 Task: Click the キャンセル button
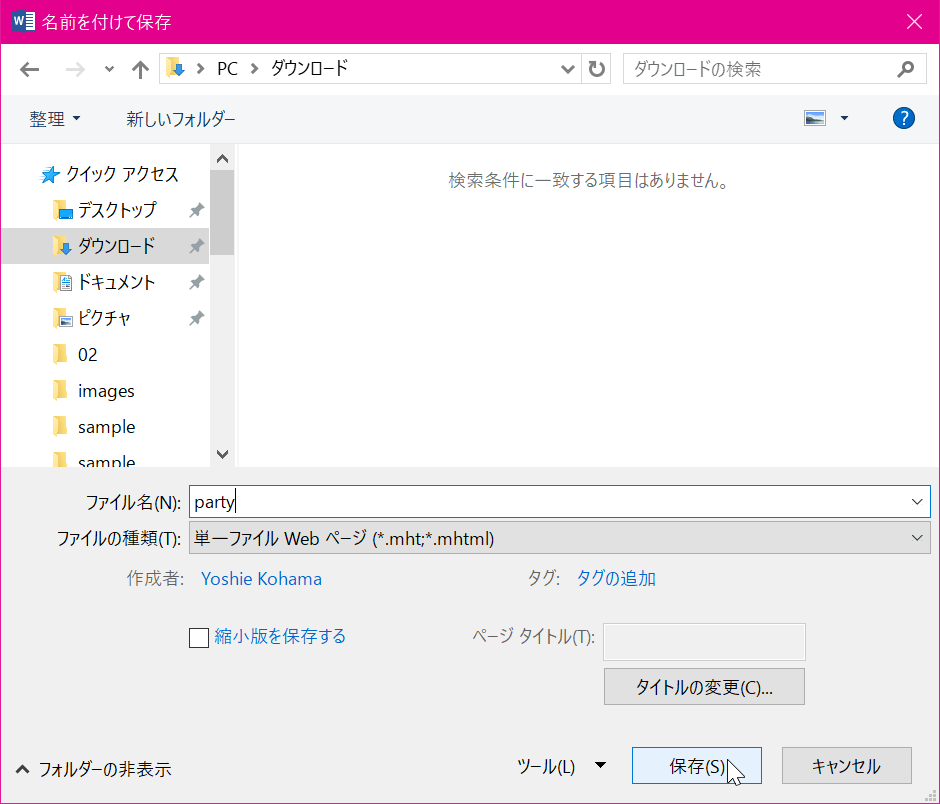click(846, 766)
